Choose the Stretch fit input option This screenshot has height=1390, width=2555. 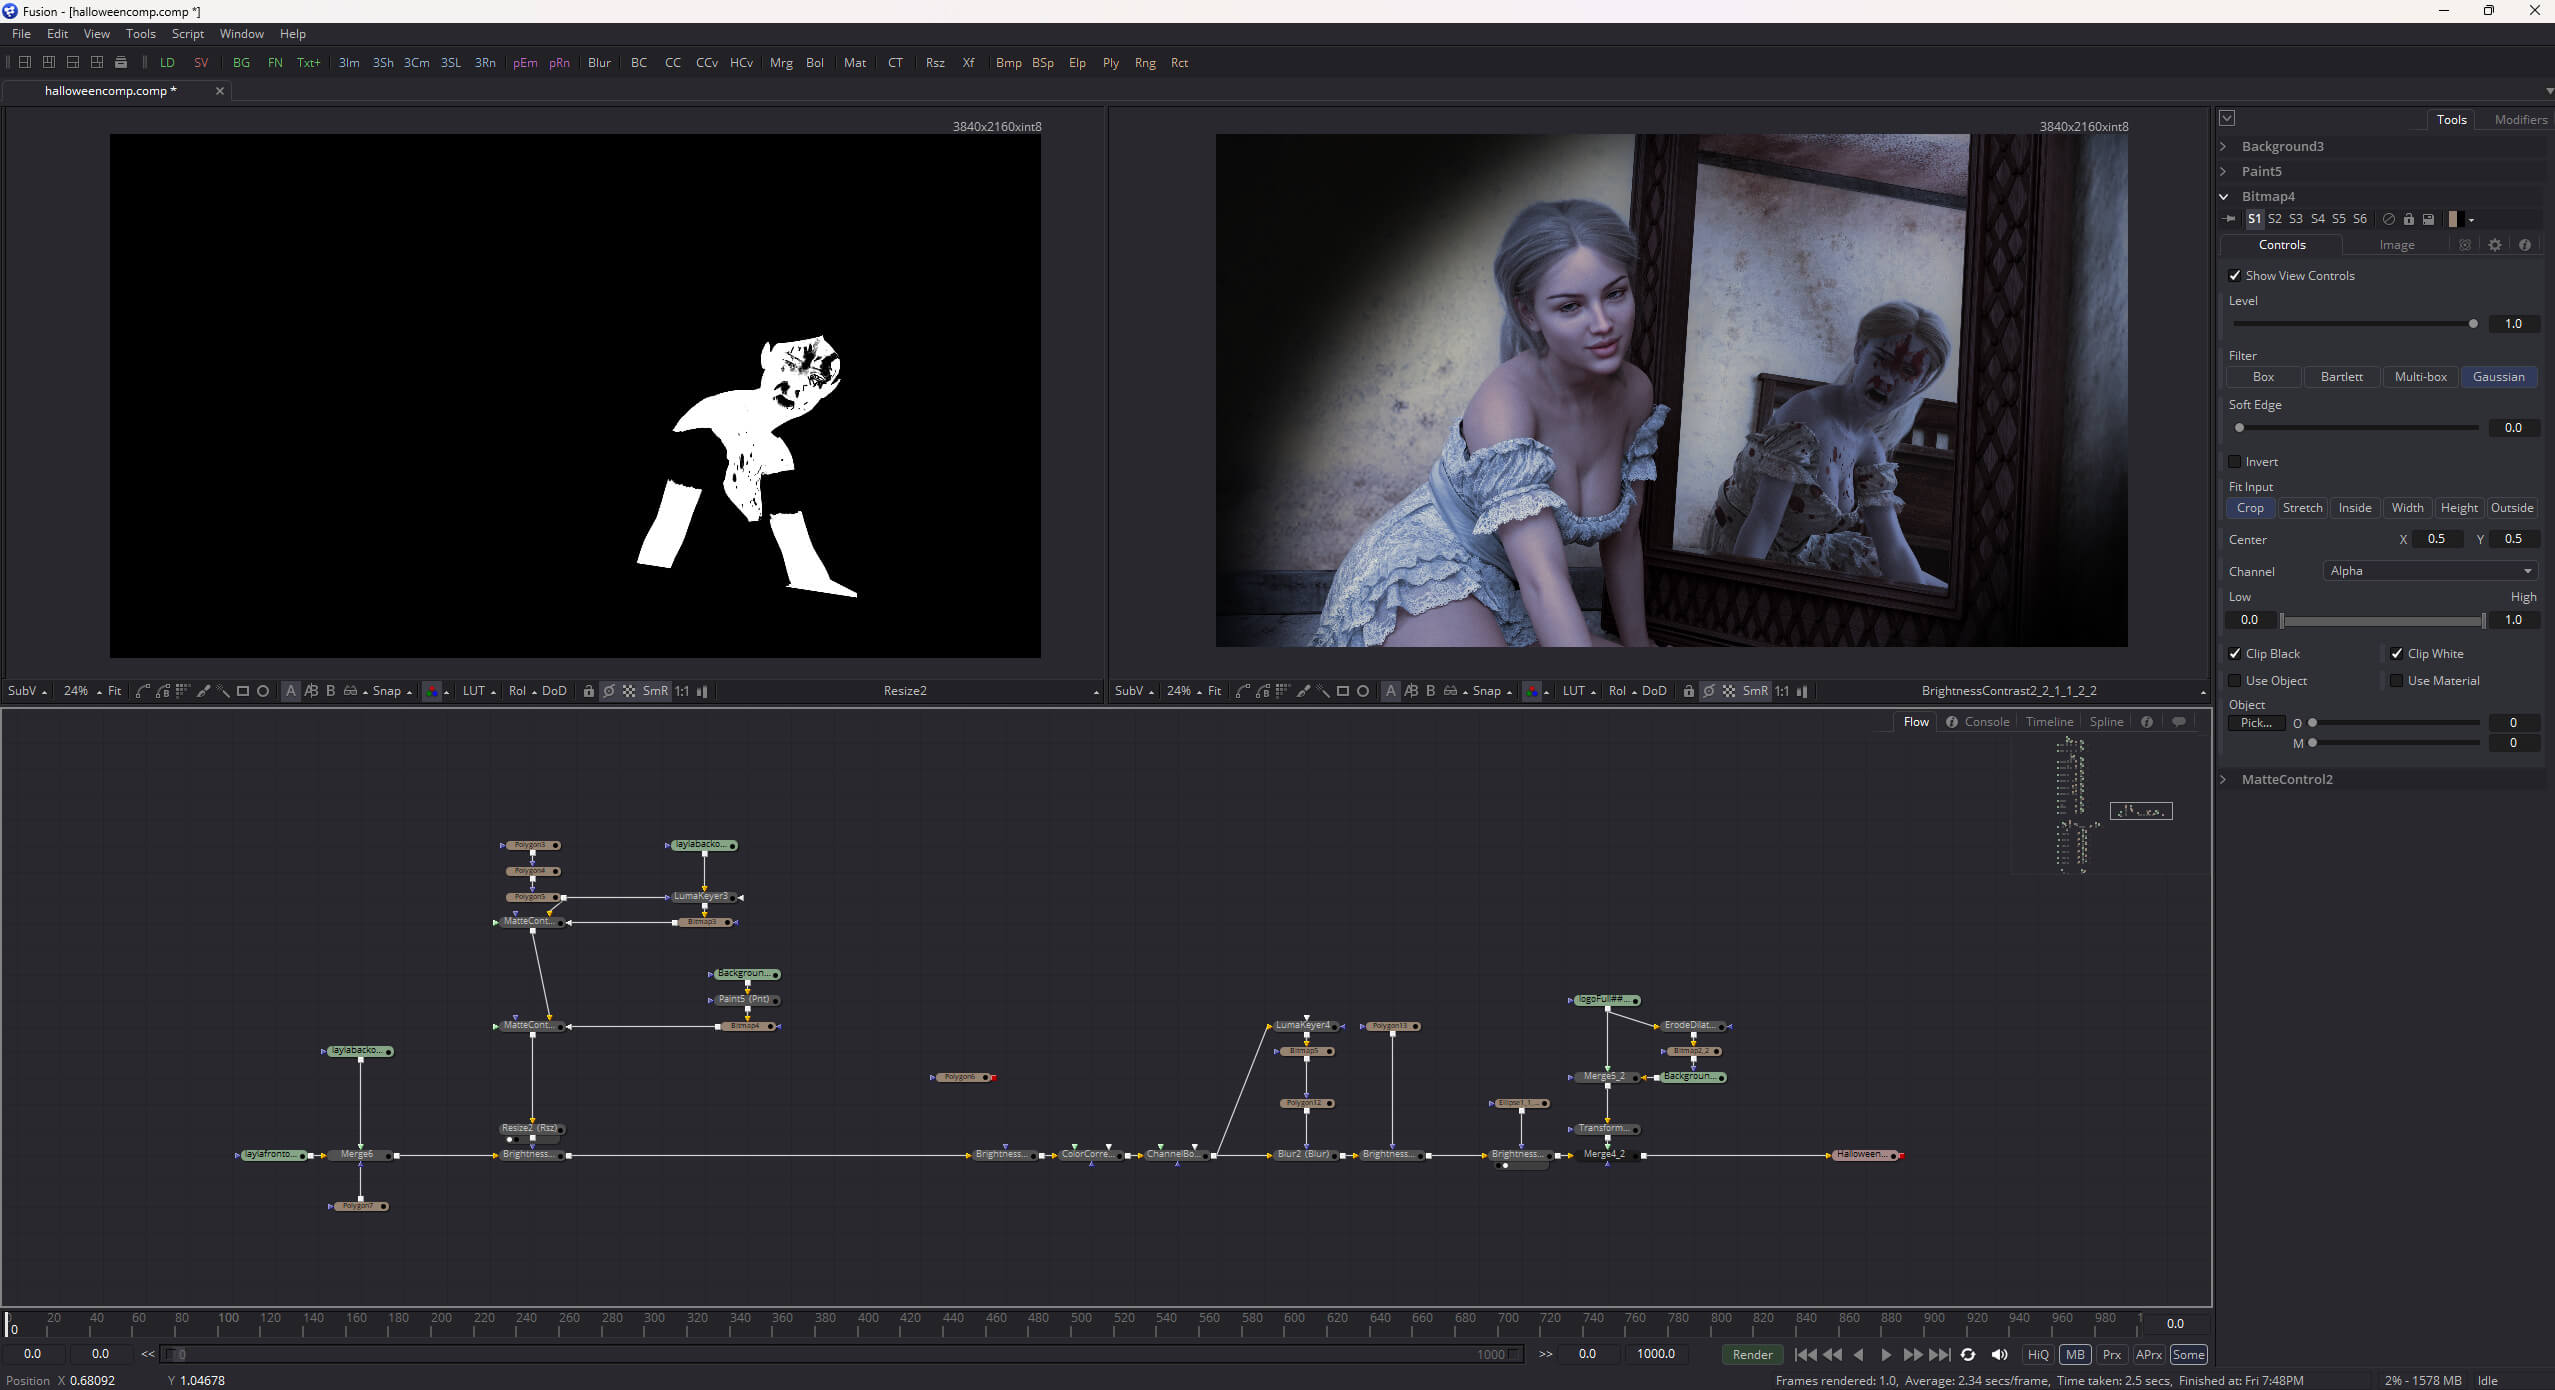coord(2302,508)
